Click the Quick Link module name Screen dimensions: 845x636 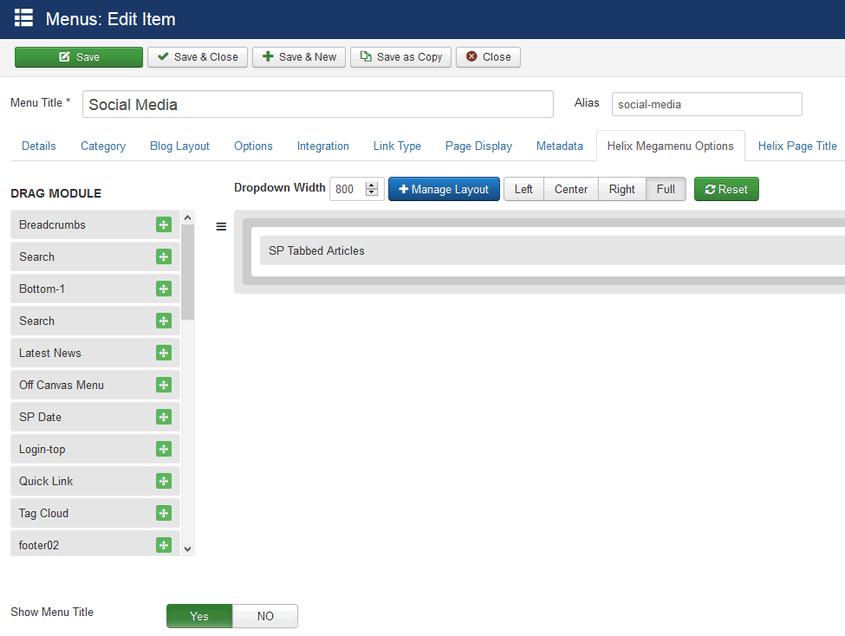(46, 481)
